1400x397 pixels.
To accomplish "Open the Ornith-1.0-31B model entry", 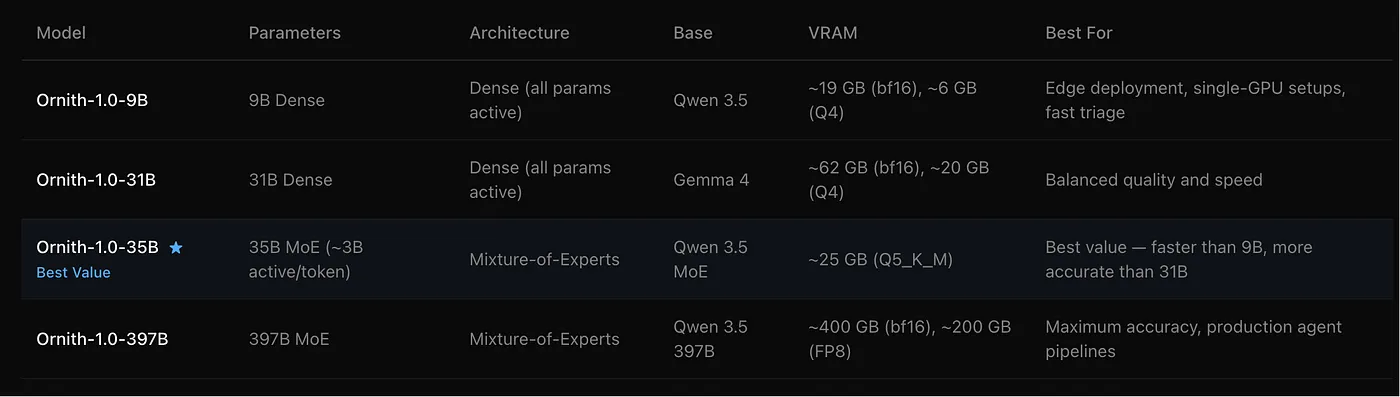I will point(96,180).
